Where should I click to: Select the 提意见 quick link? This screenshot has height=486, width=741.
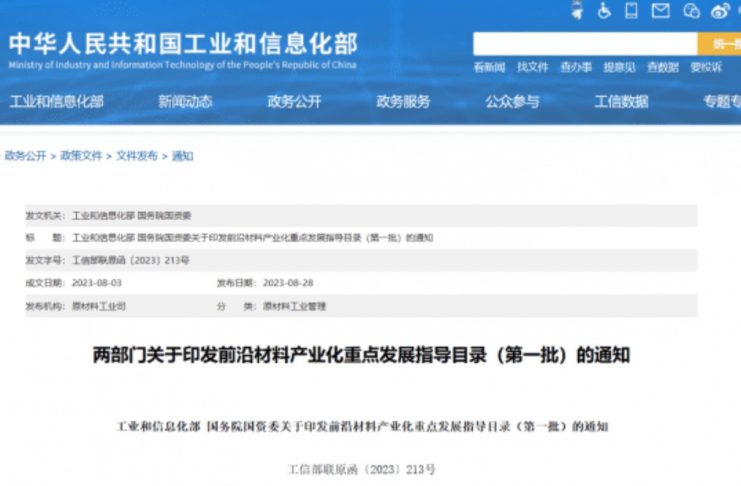pos(619,67)
